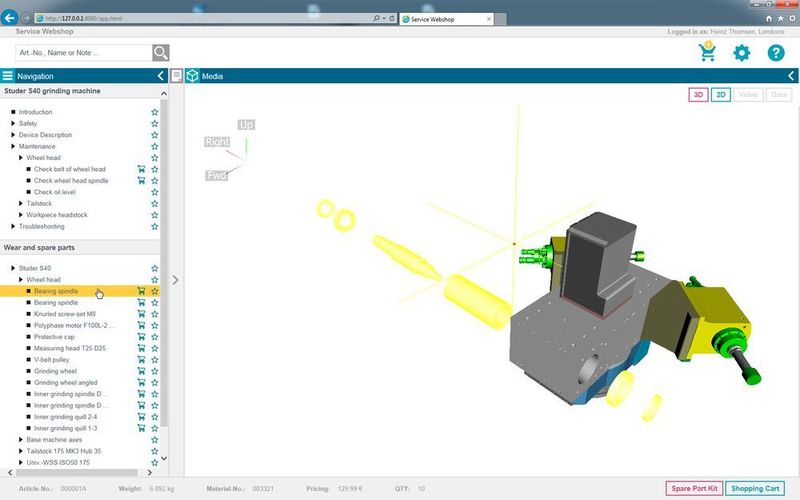Image resolution: width=800 pixels, height=500 pixels.
Task: Add Inner grinding quill 1-3 to cart
Action: click(x=141, y=428)
